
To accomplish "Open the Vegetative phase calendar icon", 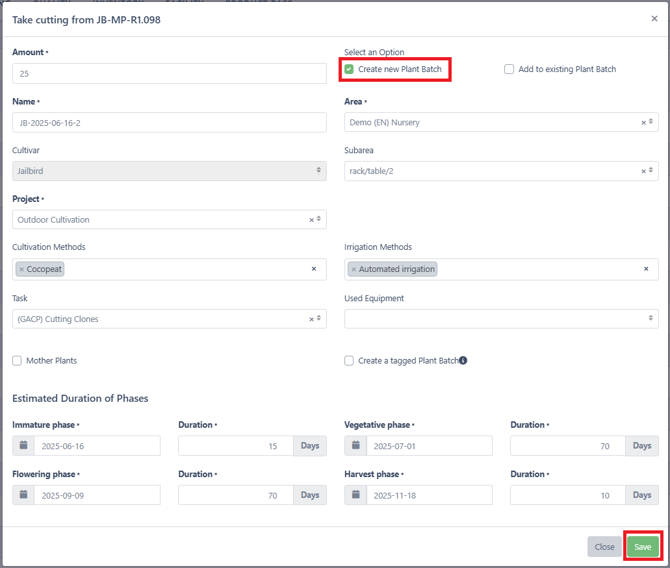I will click(356, 445).
